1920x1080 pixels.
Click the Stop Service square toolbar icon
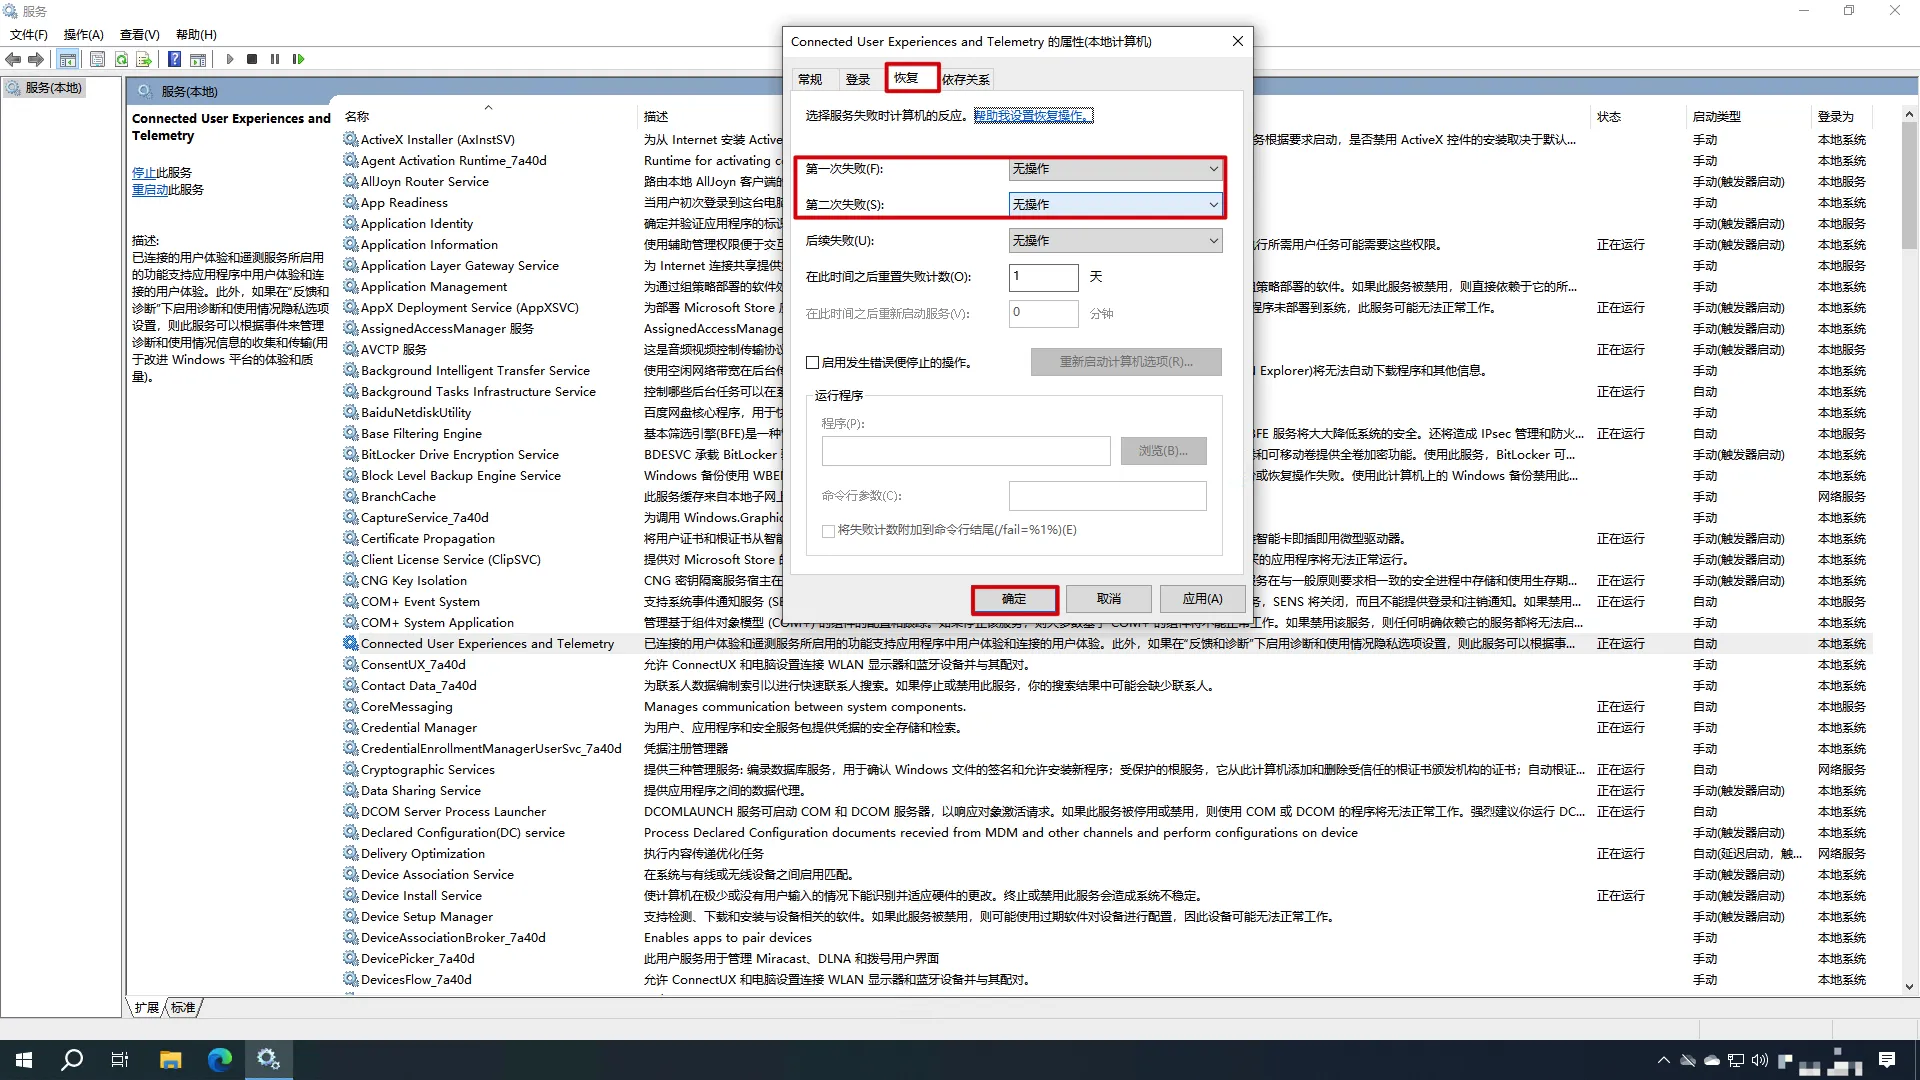pos(252,59)
